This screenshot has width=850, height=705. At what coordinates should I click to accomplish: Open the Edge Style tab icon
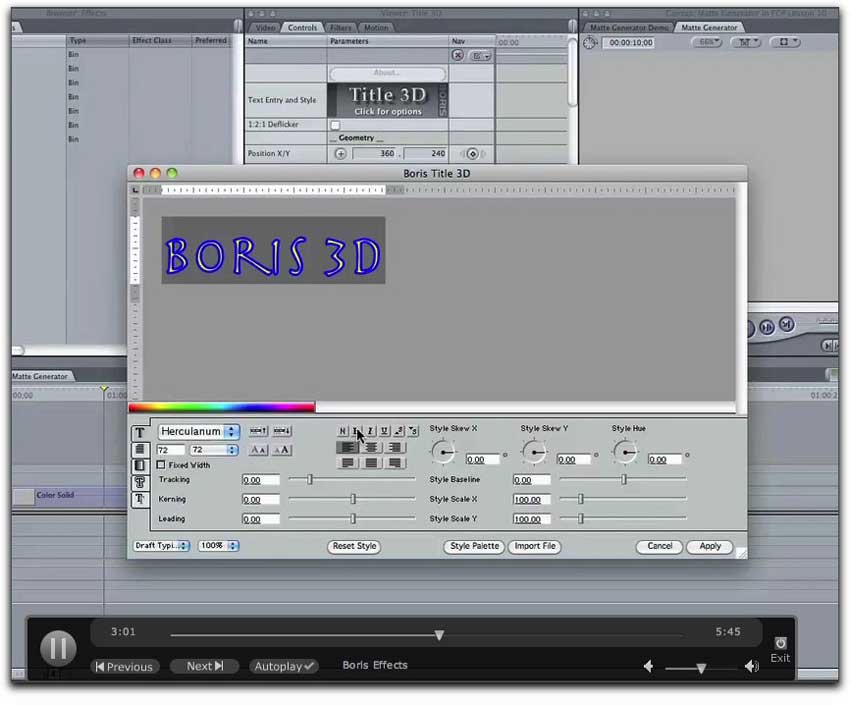coord(140,482)
